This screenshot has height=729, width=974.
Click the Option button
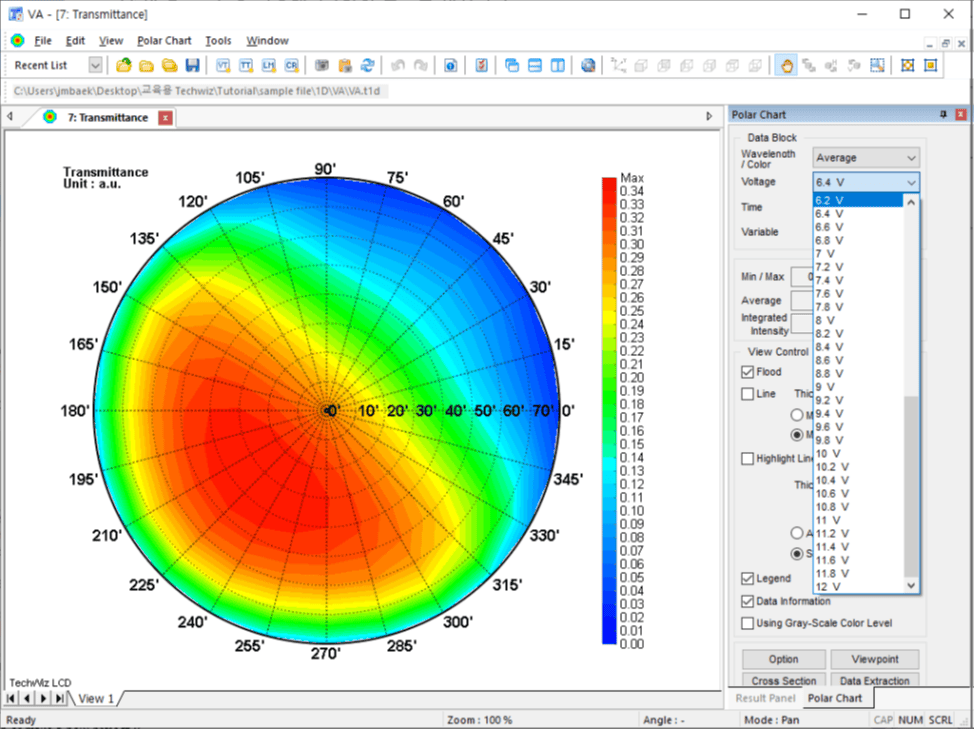(784, 659)
